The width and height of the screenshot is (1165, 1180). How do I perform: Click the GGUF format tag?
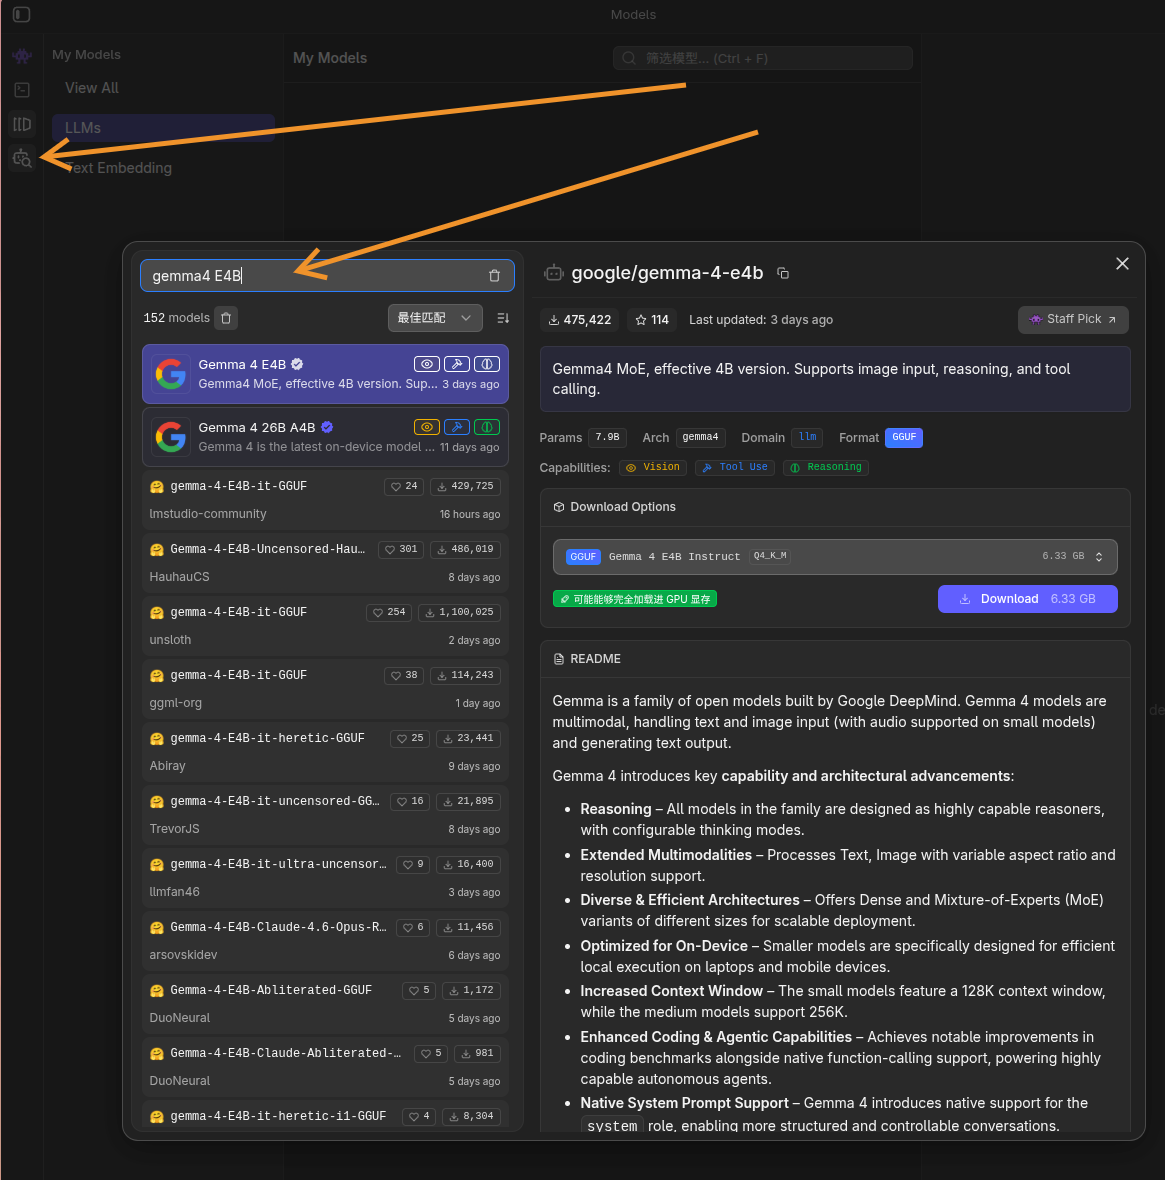click(x=904, y=437)
